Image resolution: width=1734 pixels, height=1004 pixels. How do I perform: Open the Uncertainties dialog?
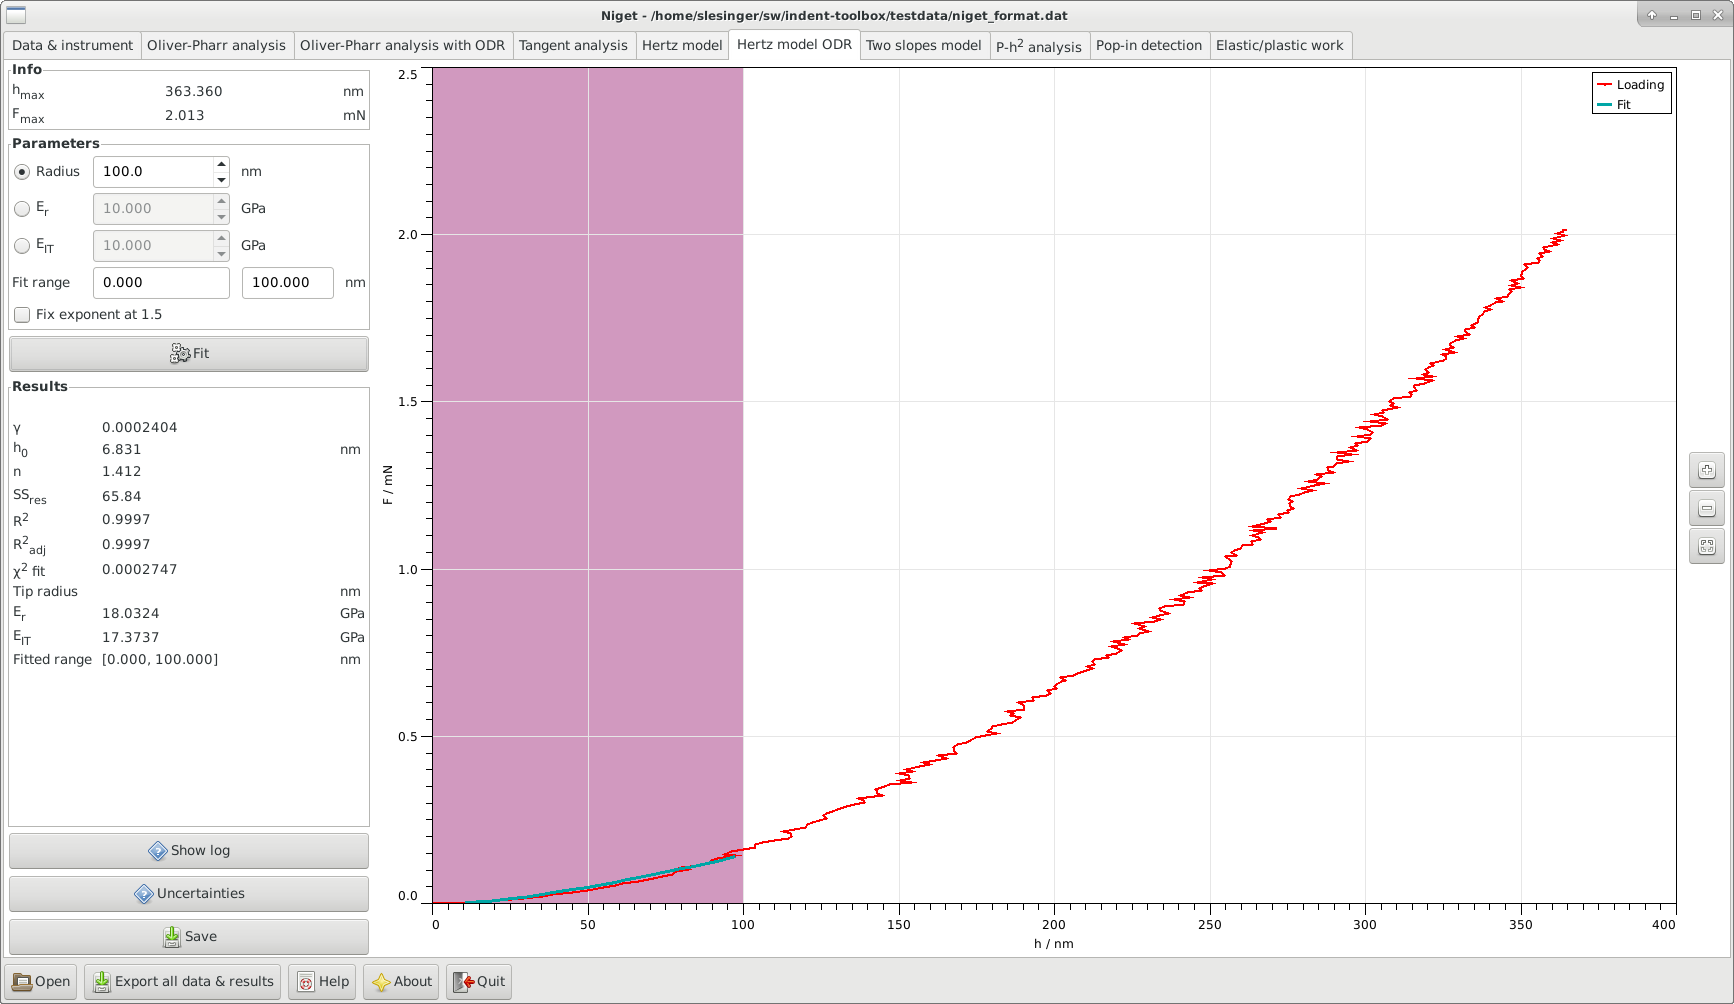click(189, 894)
